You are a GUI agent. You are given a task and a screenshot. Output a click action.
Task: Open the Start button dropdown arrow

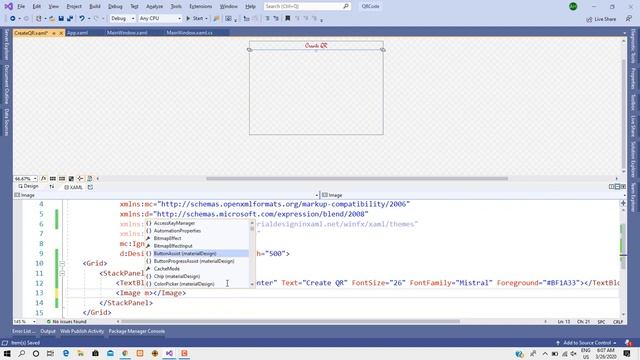[206, 18]
